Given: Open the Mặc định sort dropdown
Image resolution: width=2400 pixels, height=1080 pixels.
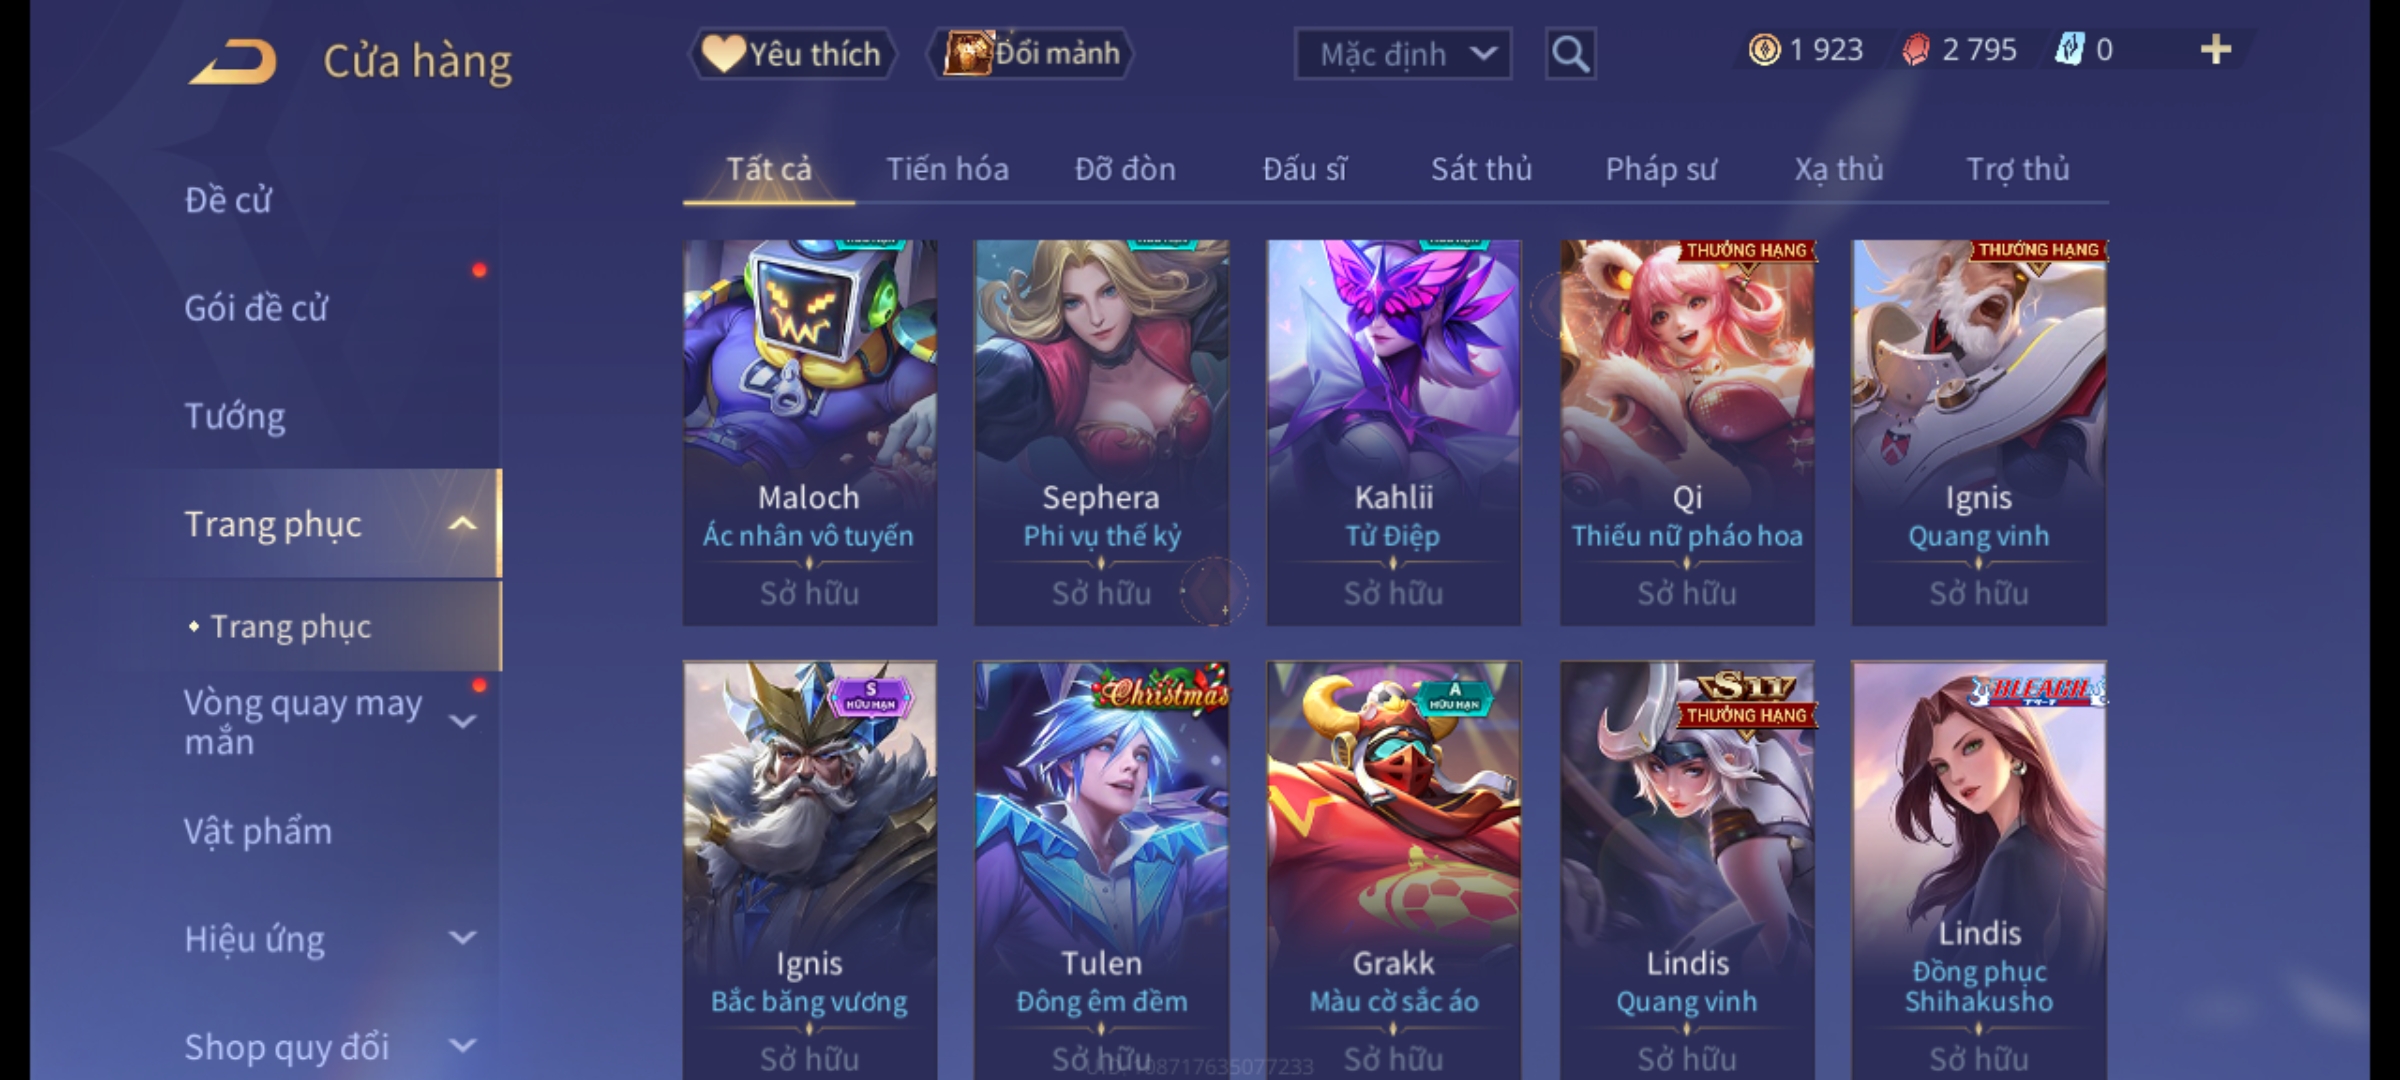Looking at the screenshot, I should coord(1403,54).
